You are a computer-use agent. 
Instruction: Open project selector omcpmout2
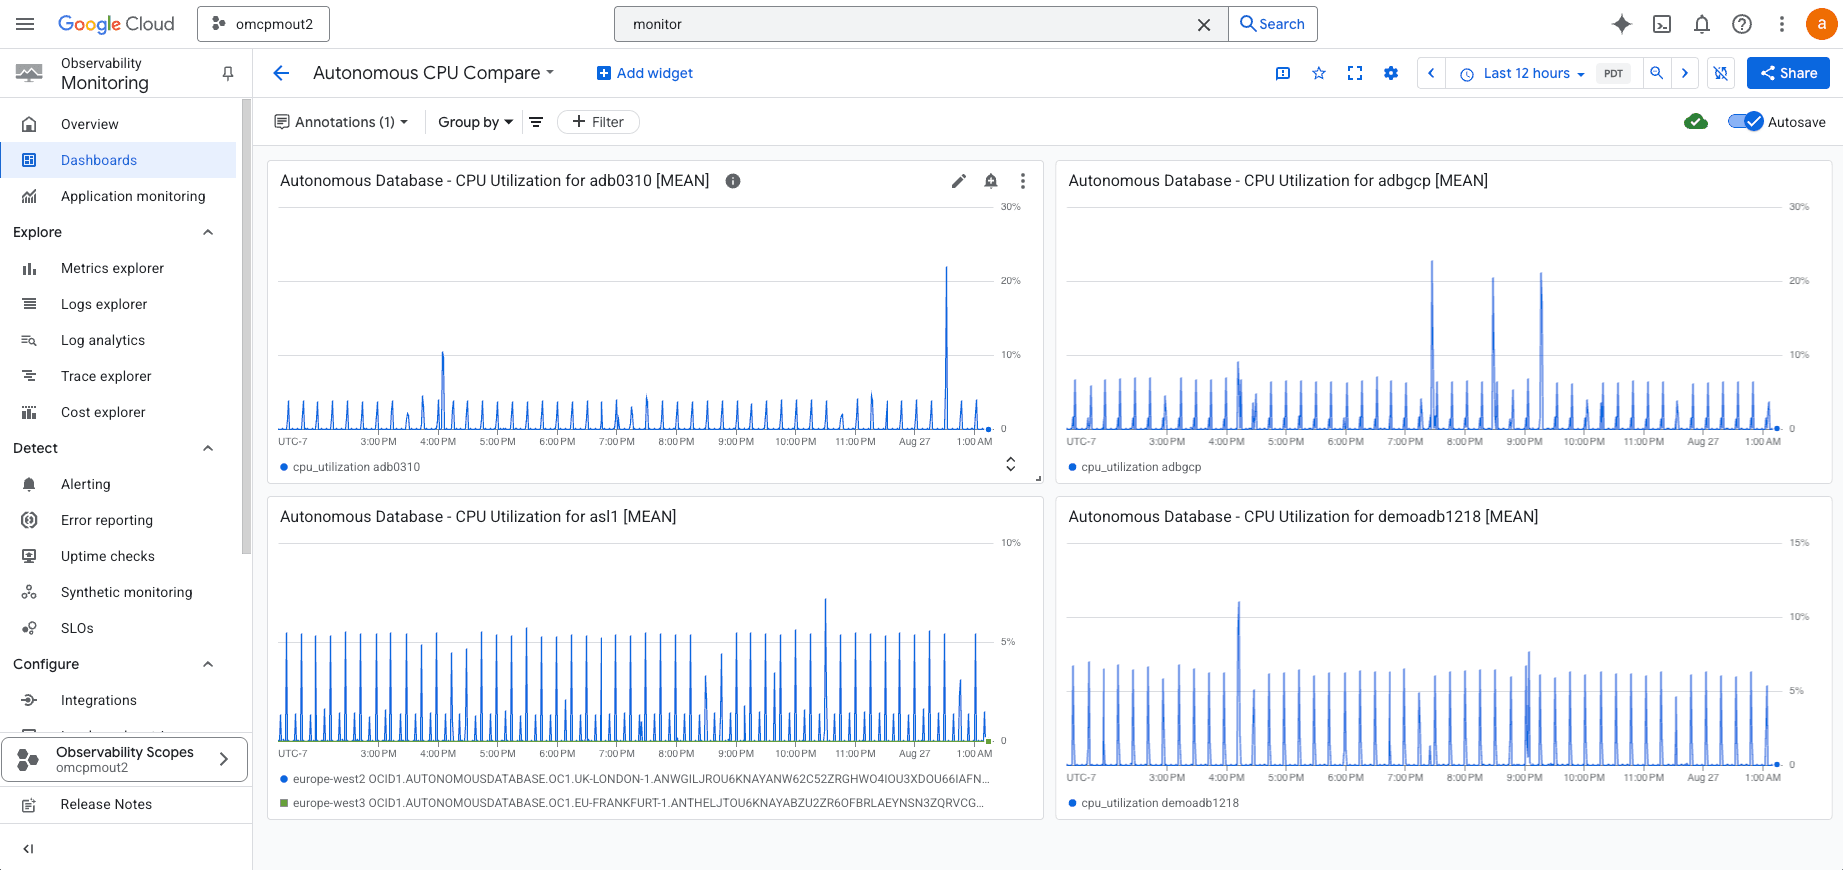(x=264, y=24)
